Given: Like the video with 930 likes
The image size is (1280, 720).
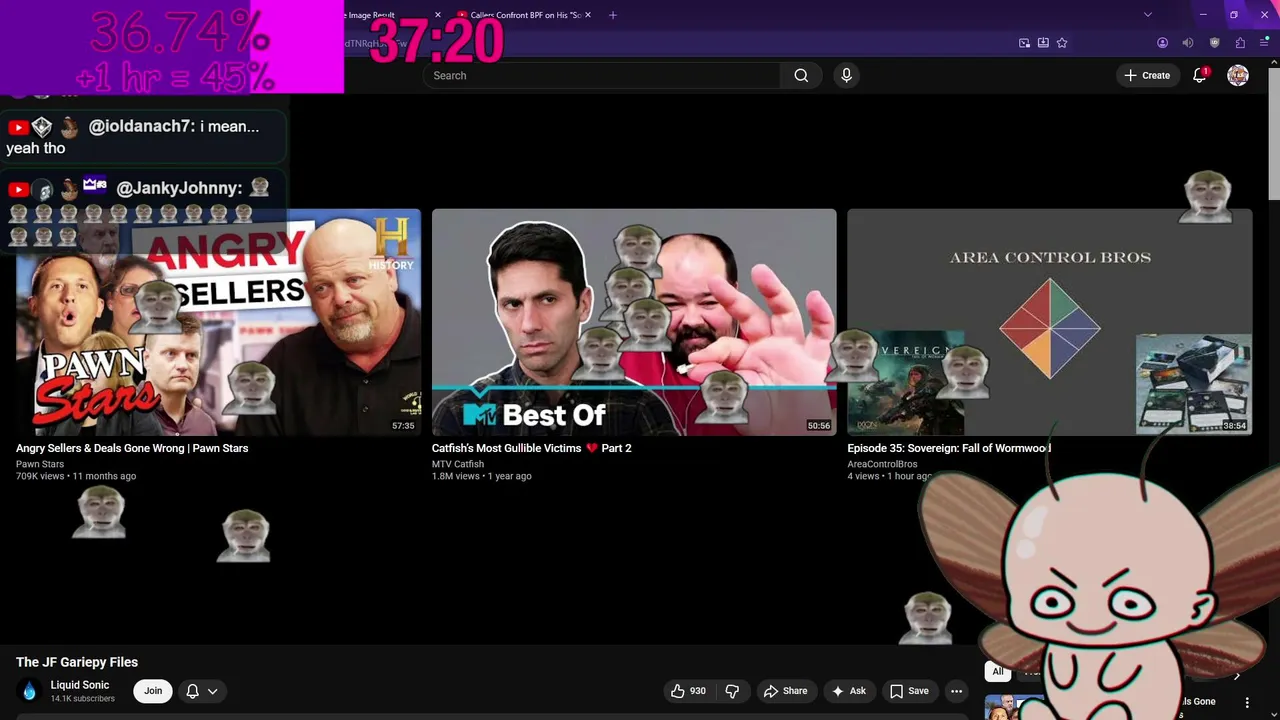Looking at the screenshot, I should coord(688,691).
